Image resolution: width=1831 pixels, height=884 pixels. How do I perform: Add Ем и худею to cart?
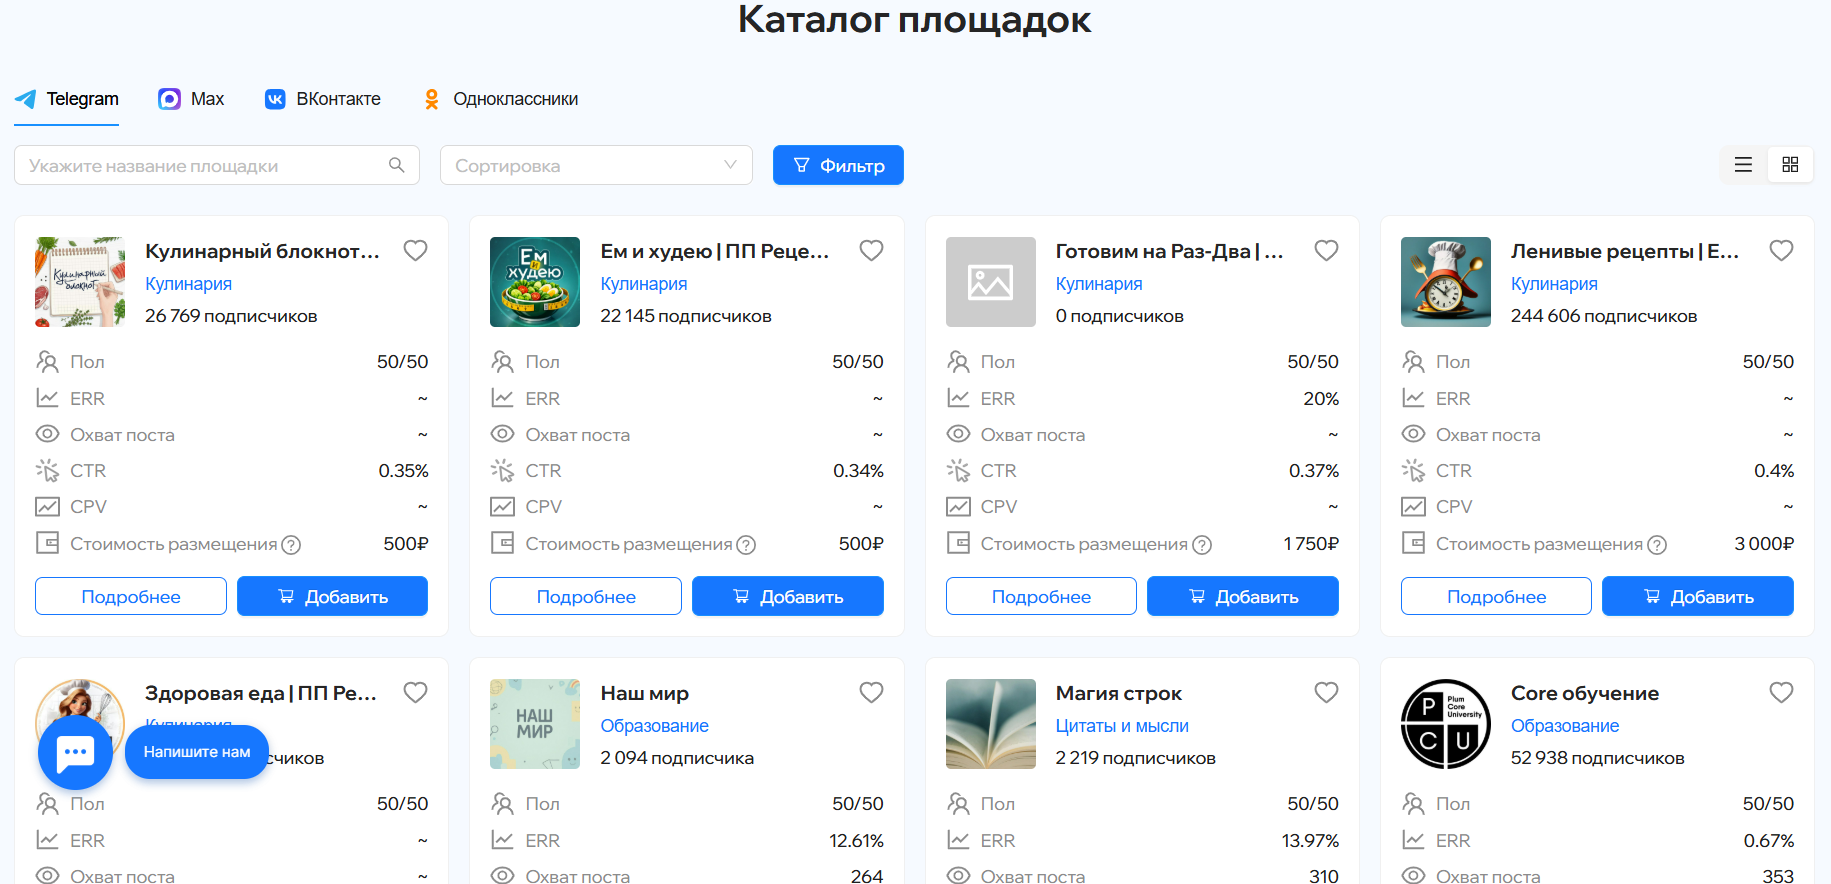pos(788,596)
